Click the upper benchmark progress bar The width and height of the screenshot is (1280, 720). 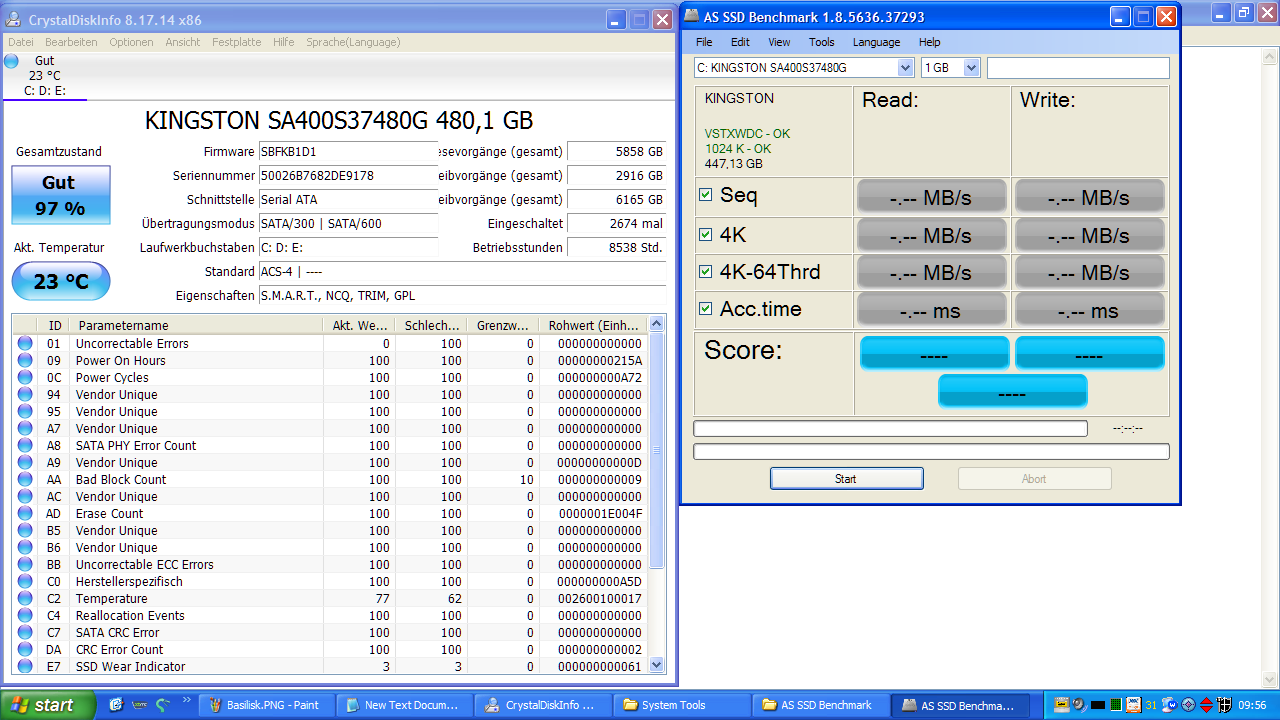click(890, 428)
